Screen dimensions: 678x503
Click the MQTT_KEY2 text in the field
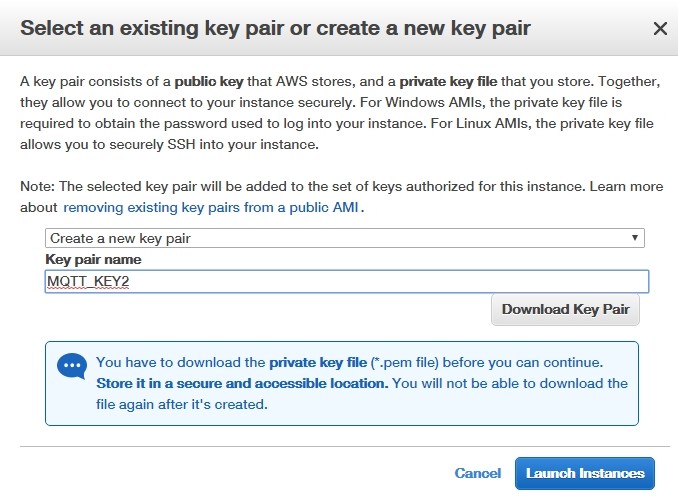point(88,282)
